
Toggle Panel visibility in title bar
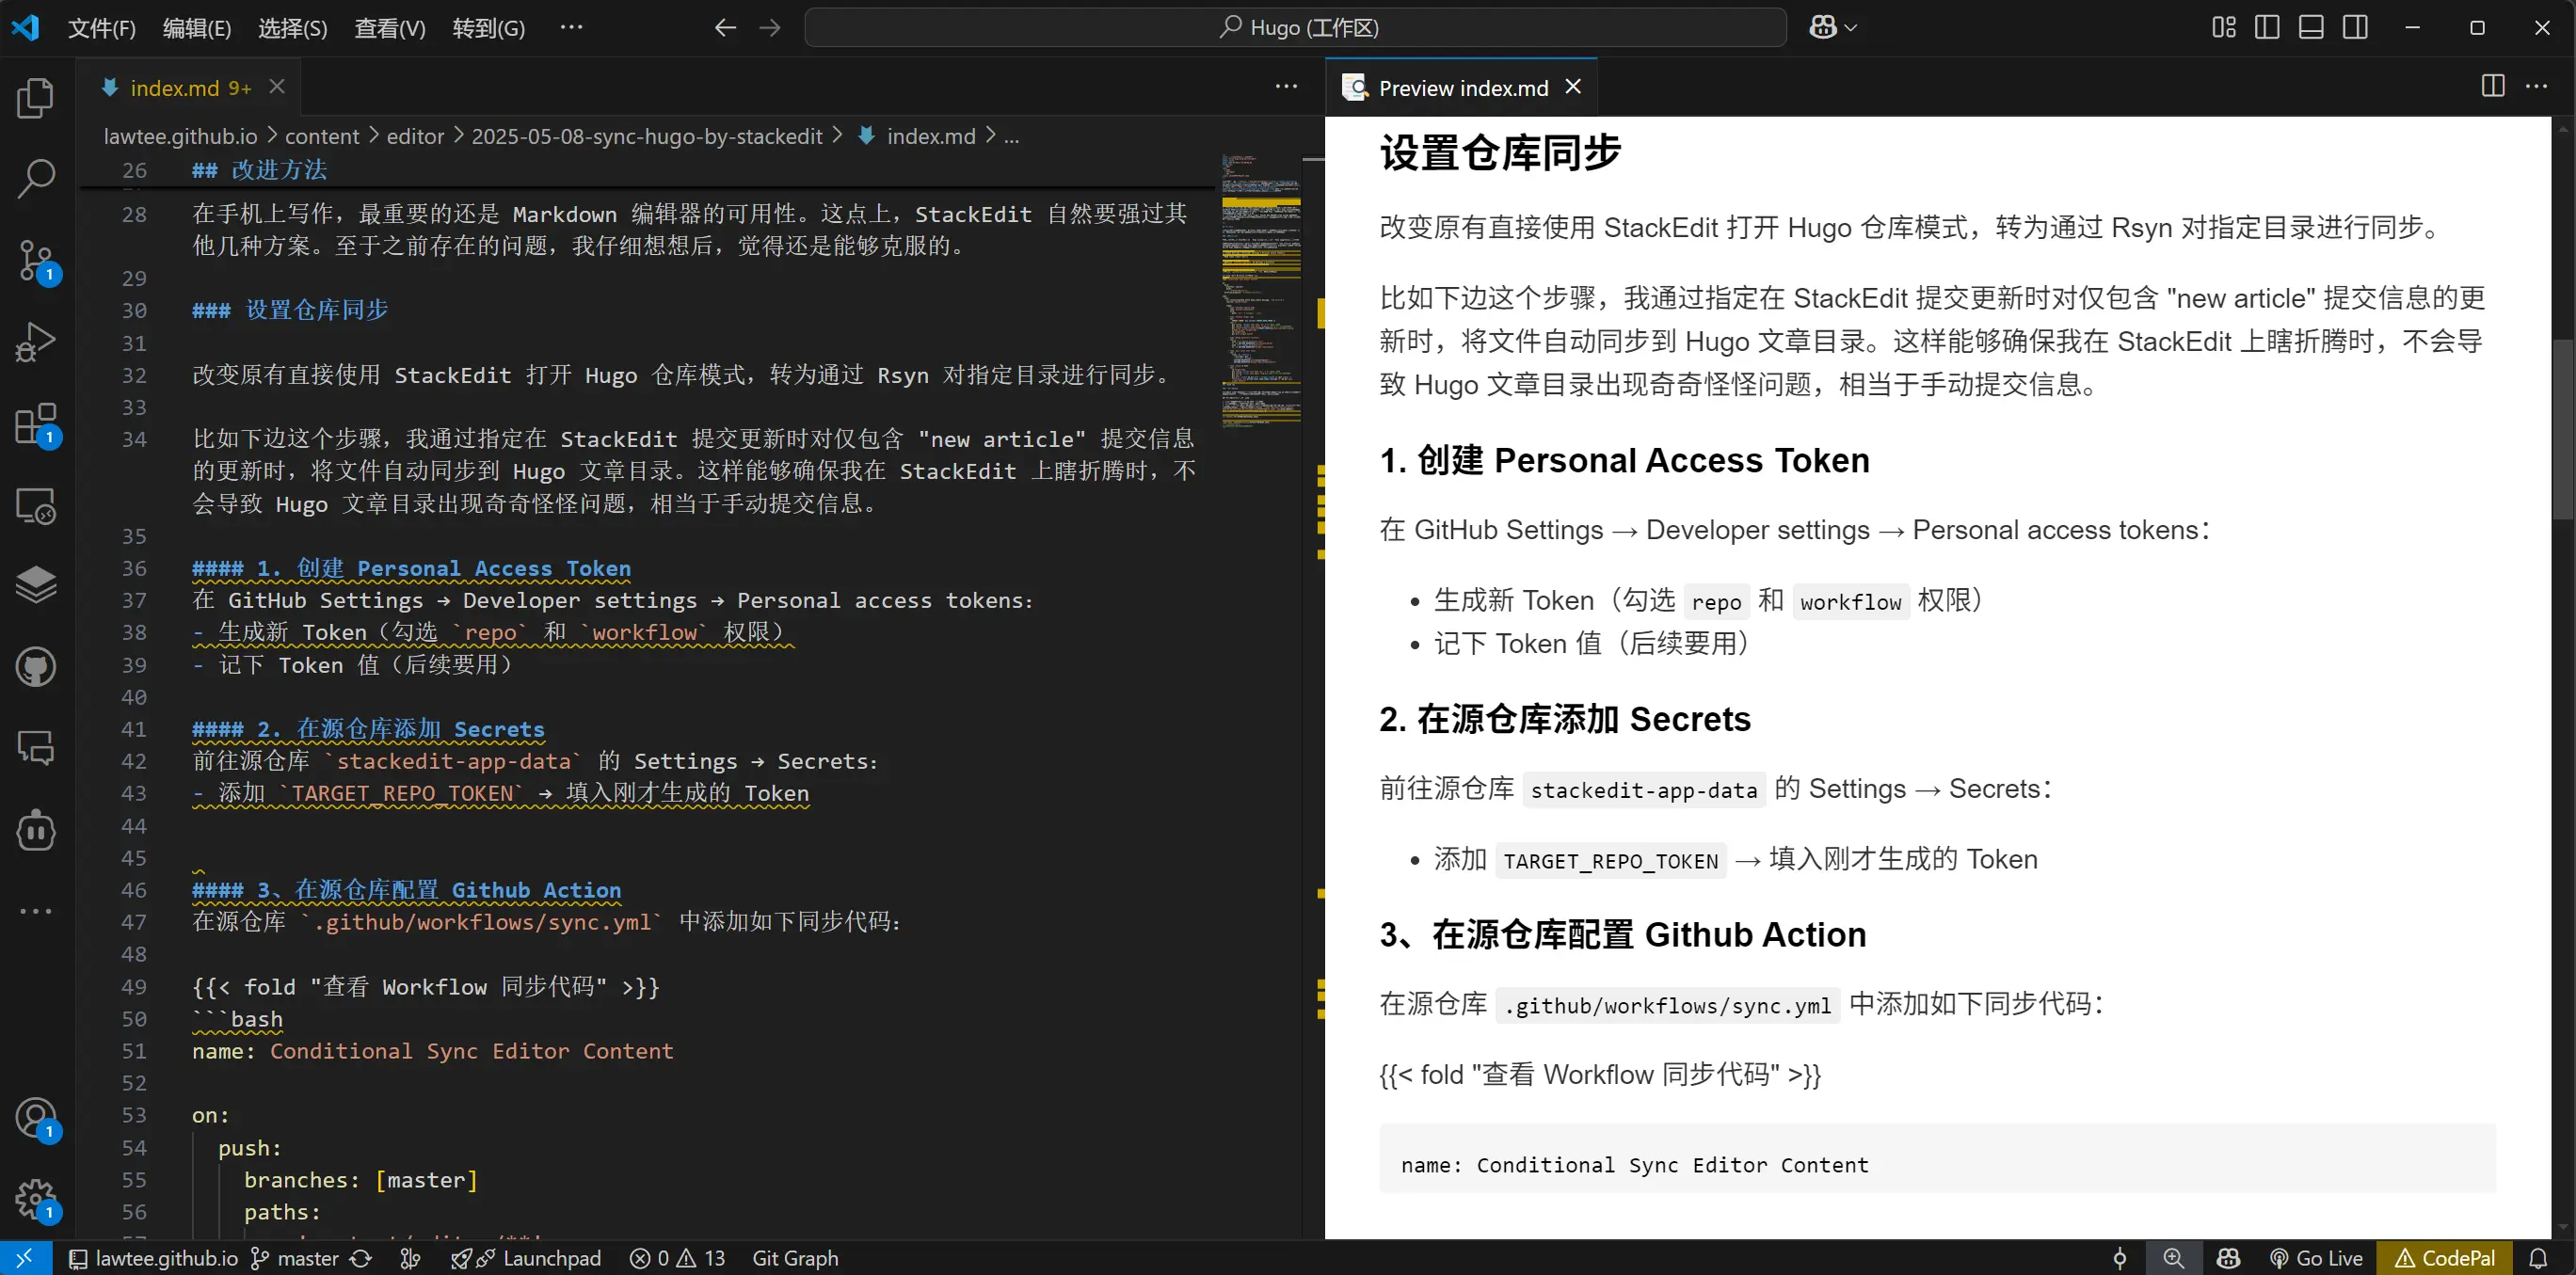coord(2311,28)
